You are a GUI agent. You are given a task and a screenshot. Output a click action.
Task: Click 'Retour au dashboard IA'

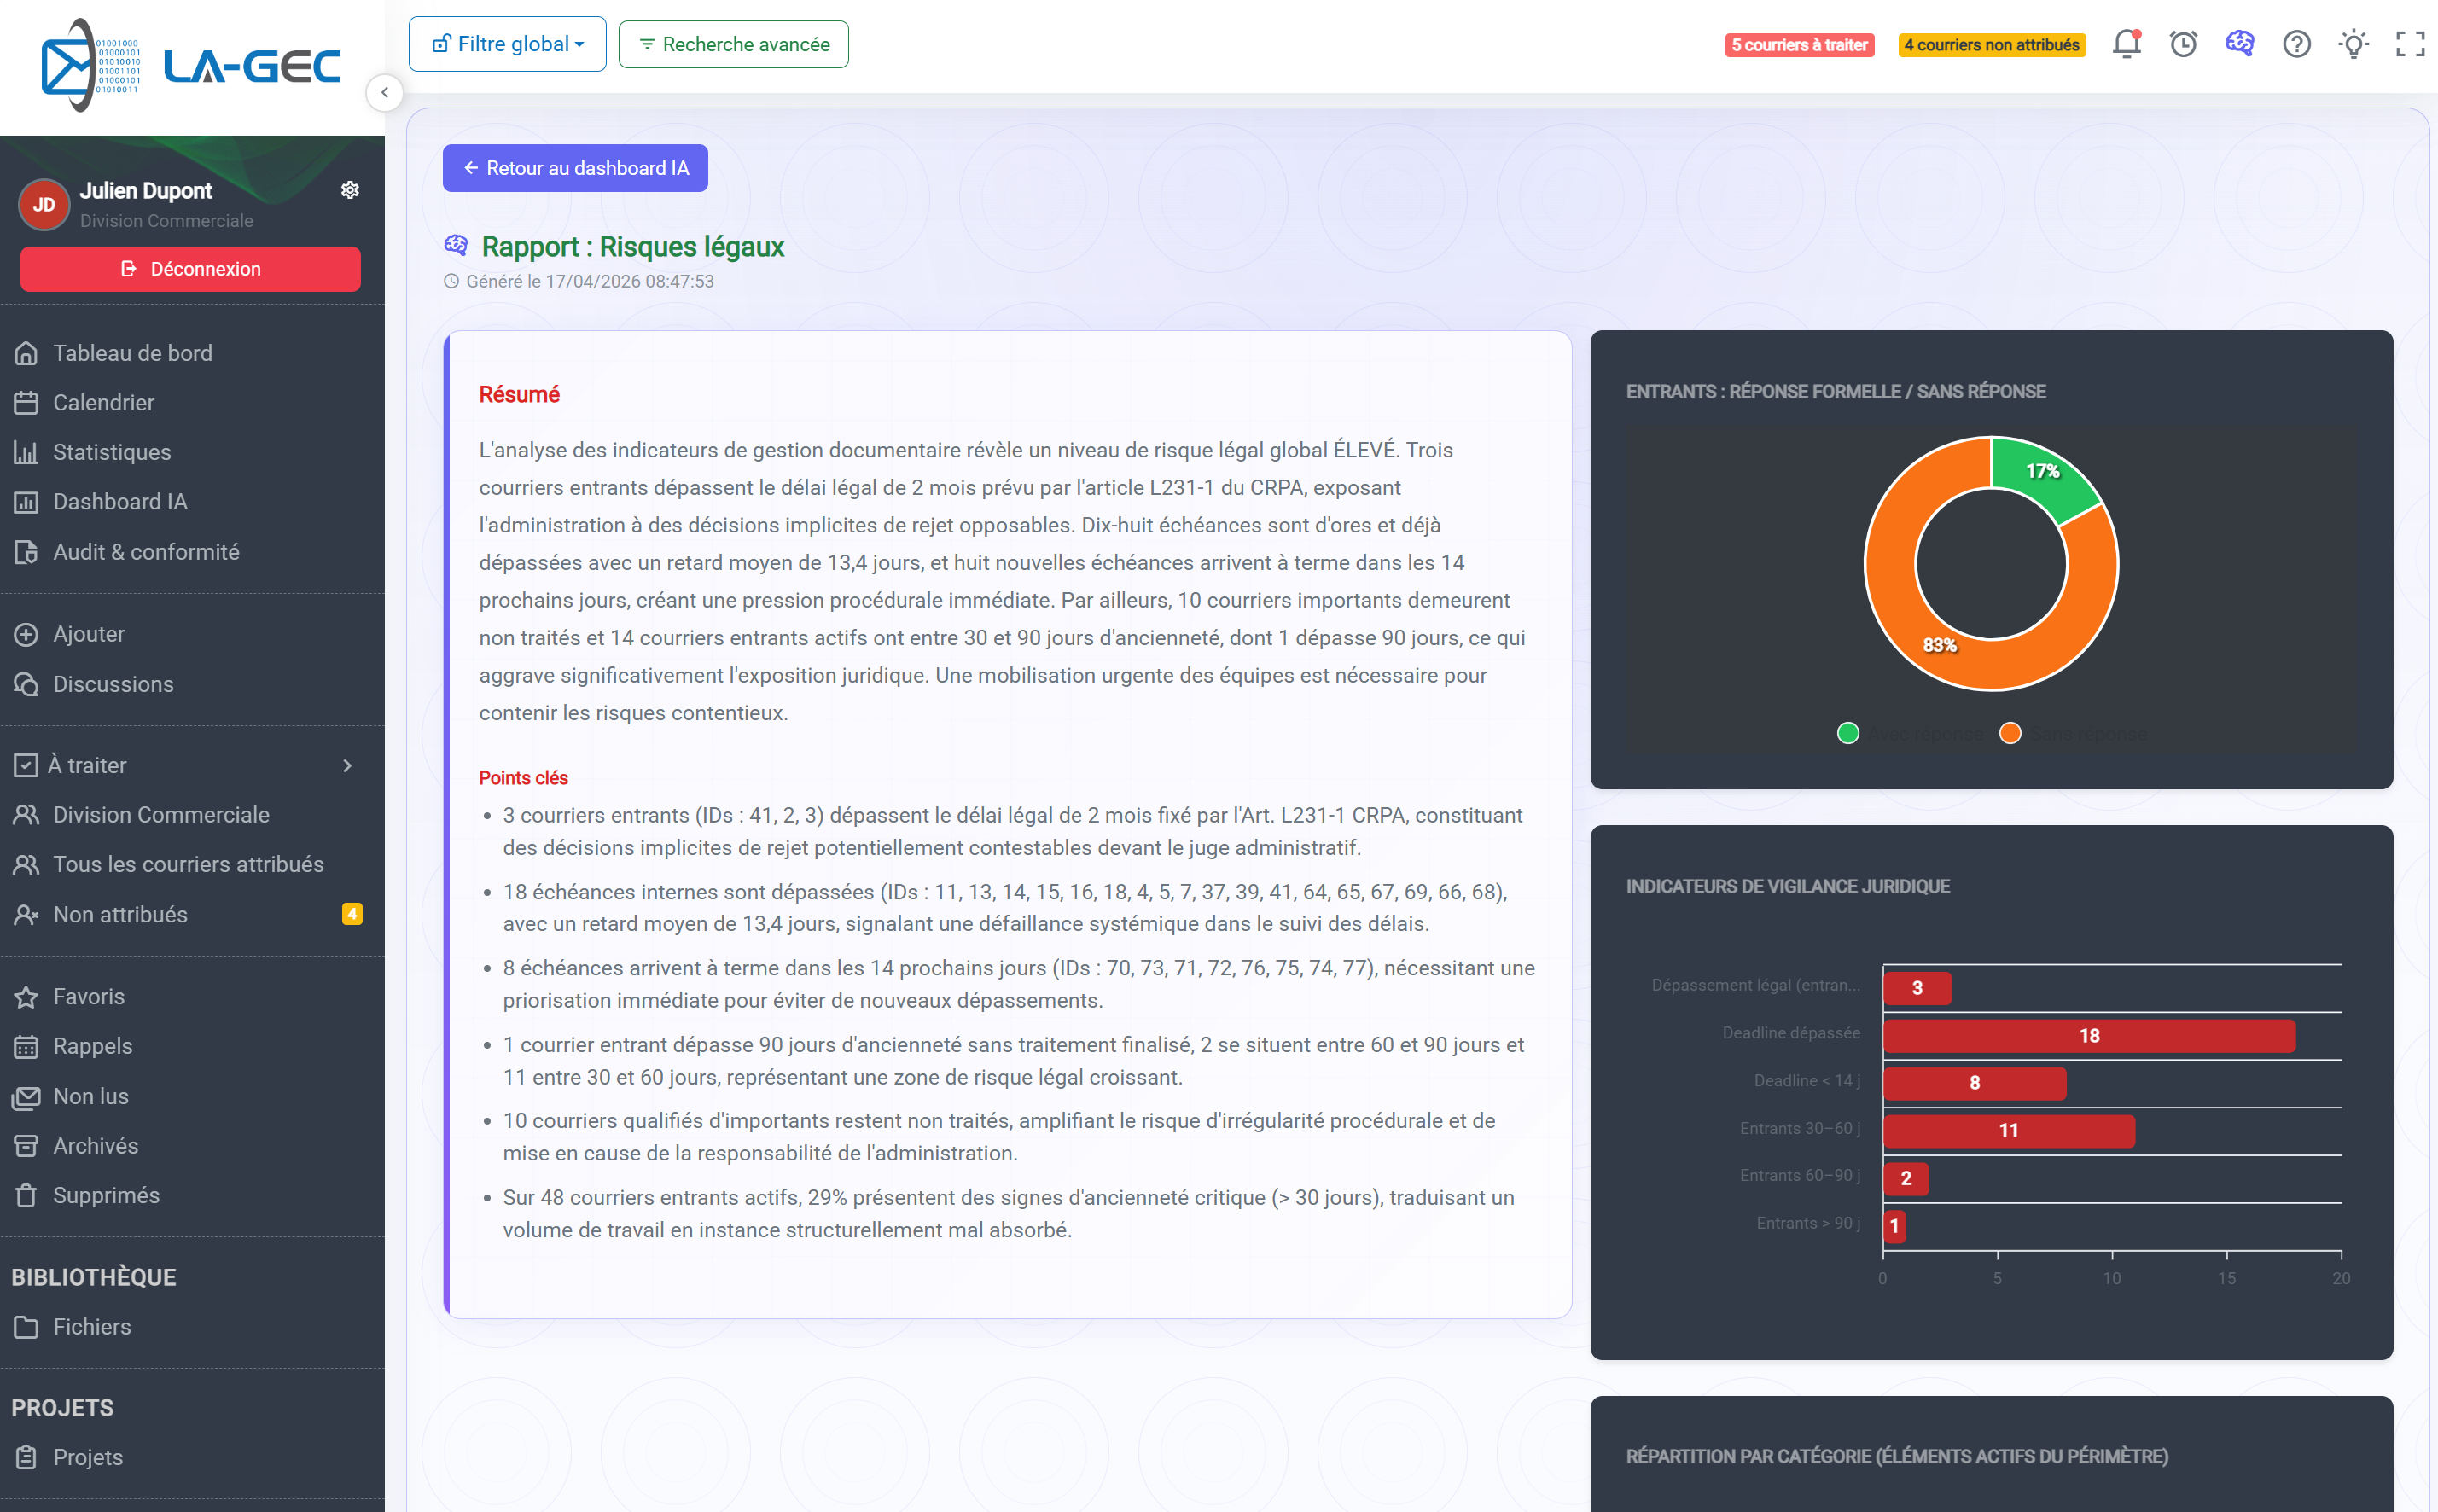[x=574, y=168]
